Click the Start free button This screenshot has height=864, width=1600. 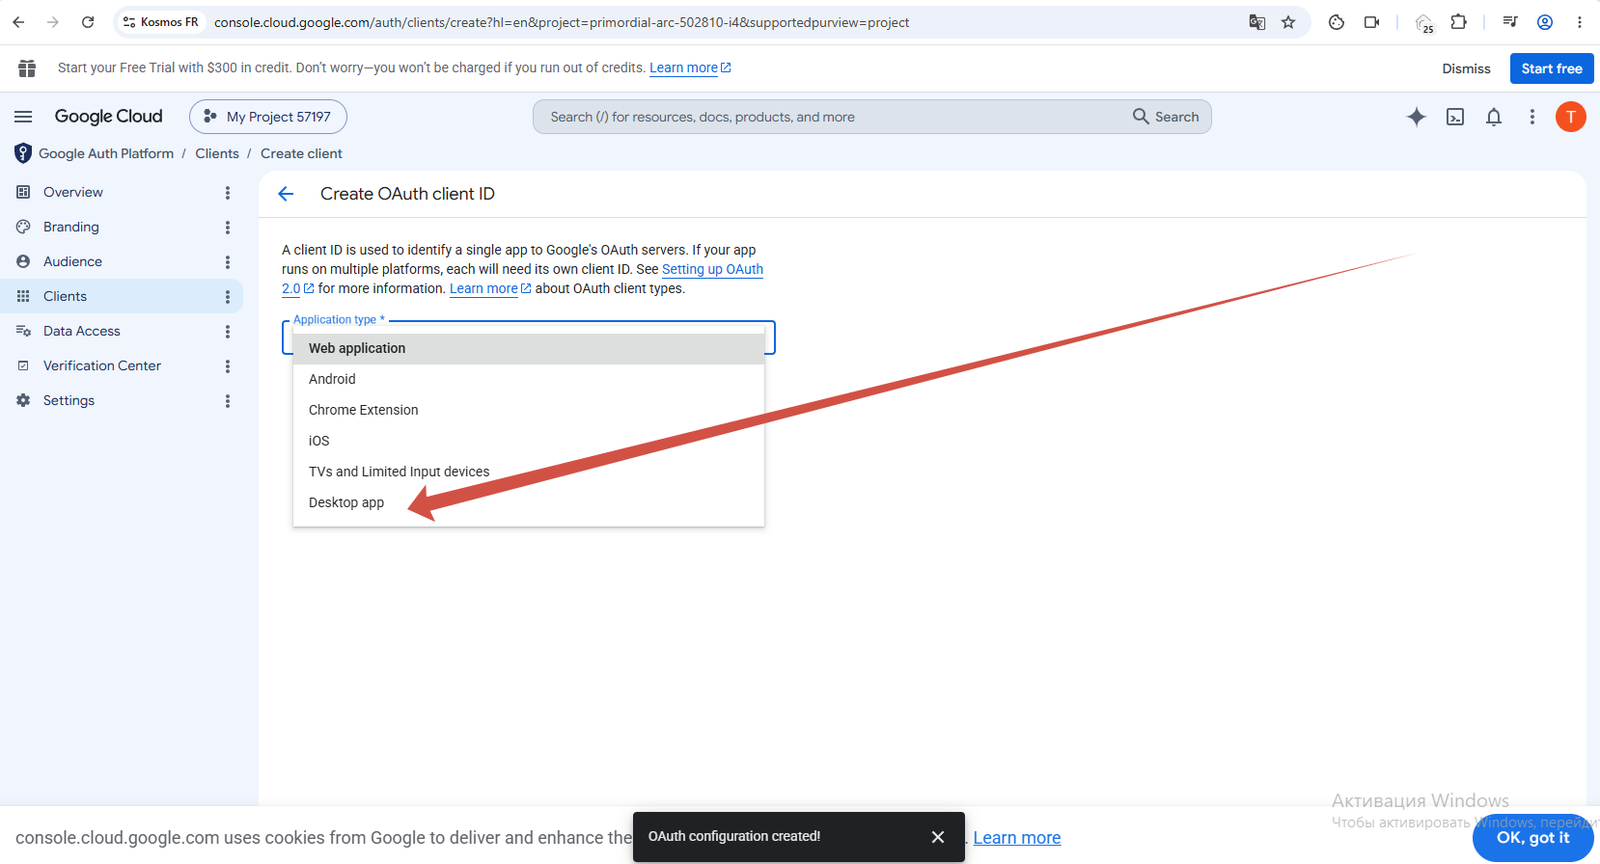click(x=1551, y=68)
